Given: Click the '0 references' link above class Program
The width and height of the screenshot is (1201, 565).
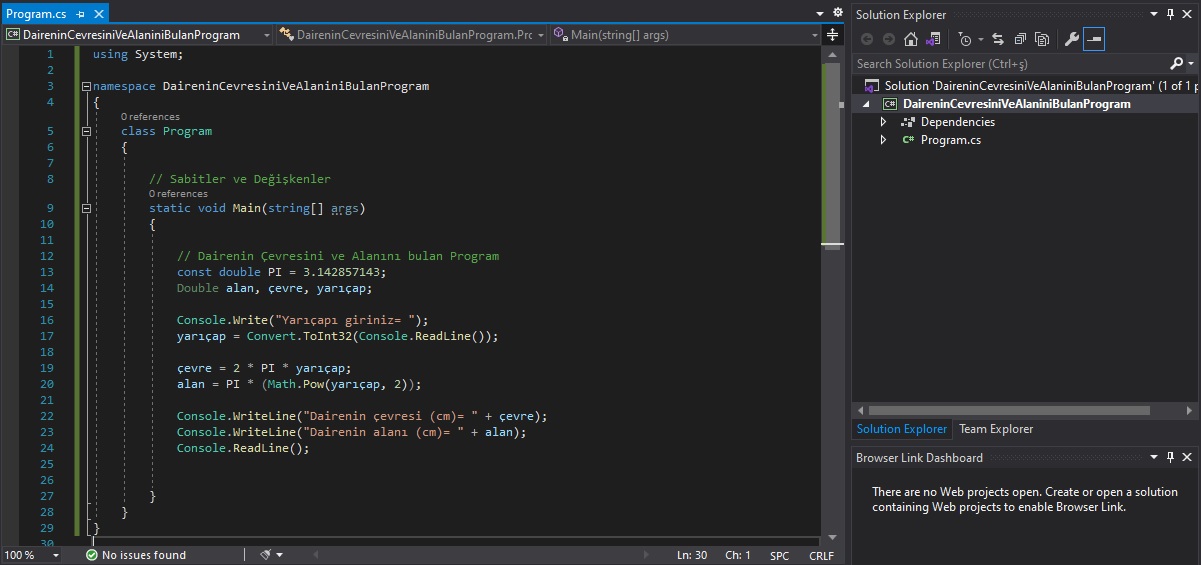Looking at the screenshot, I should pos(150,117).
